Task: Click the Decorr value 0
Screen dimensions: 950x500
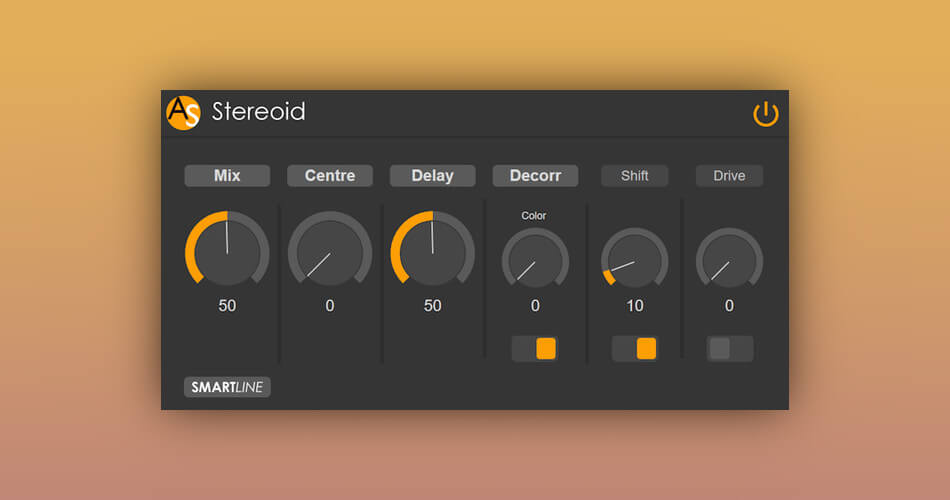Action: pyautogui.click(x=535, y=305)
